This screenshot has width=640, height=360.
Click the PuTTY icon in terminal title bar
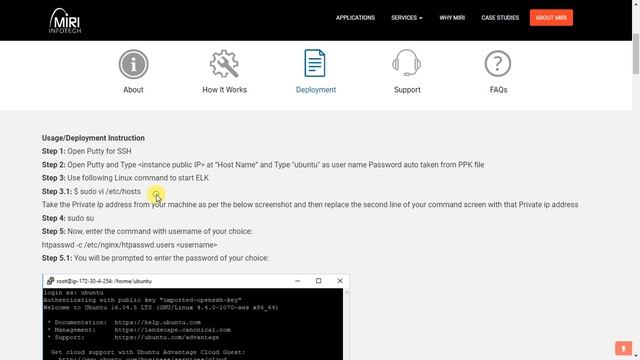[50, 281]
